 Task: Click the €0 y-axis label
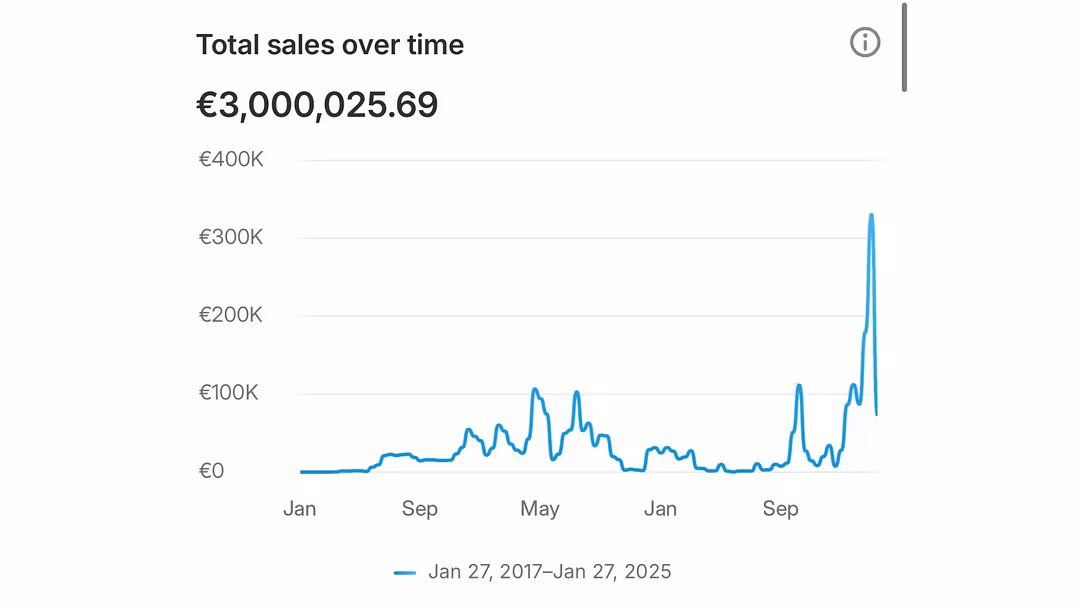(211, 471)
